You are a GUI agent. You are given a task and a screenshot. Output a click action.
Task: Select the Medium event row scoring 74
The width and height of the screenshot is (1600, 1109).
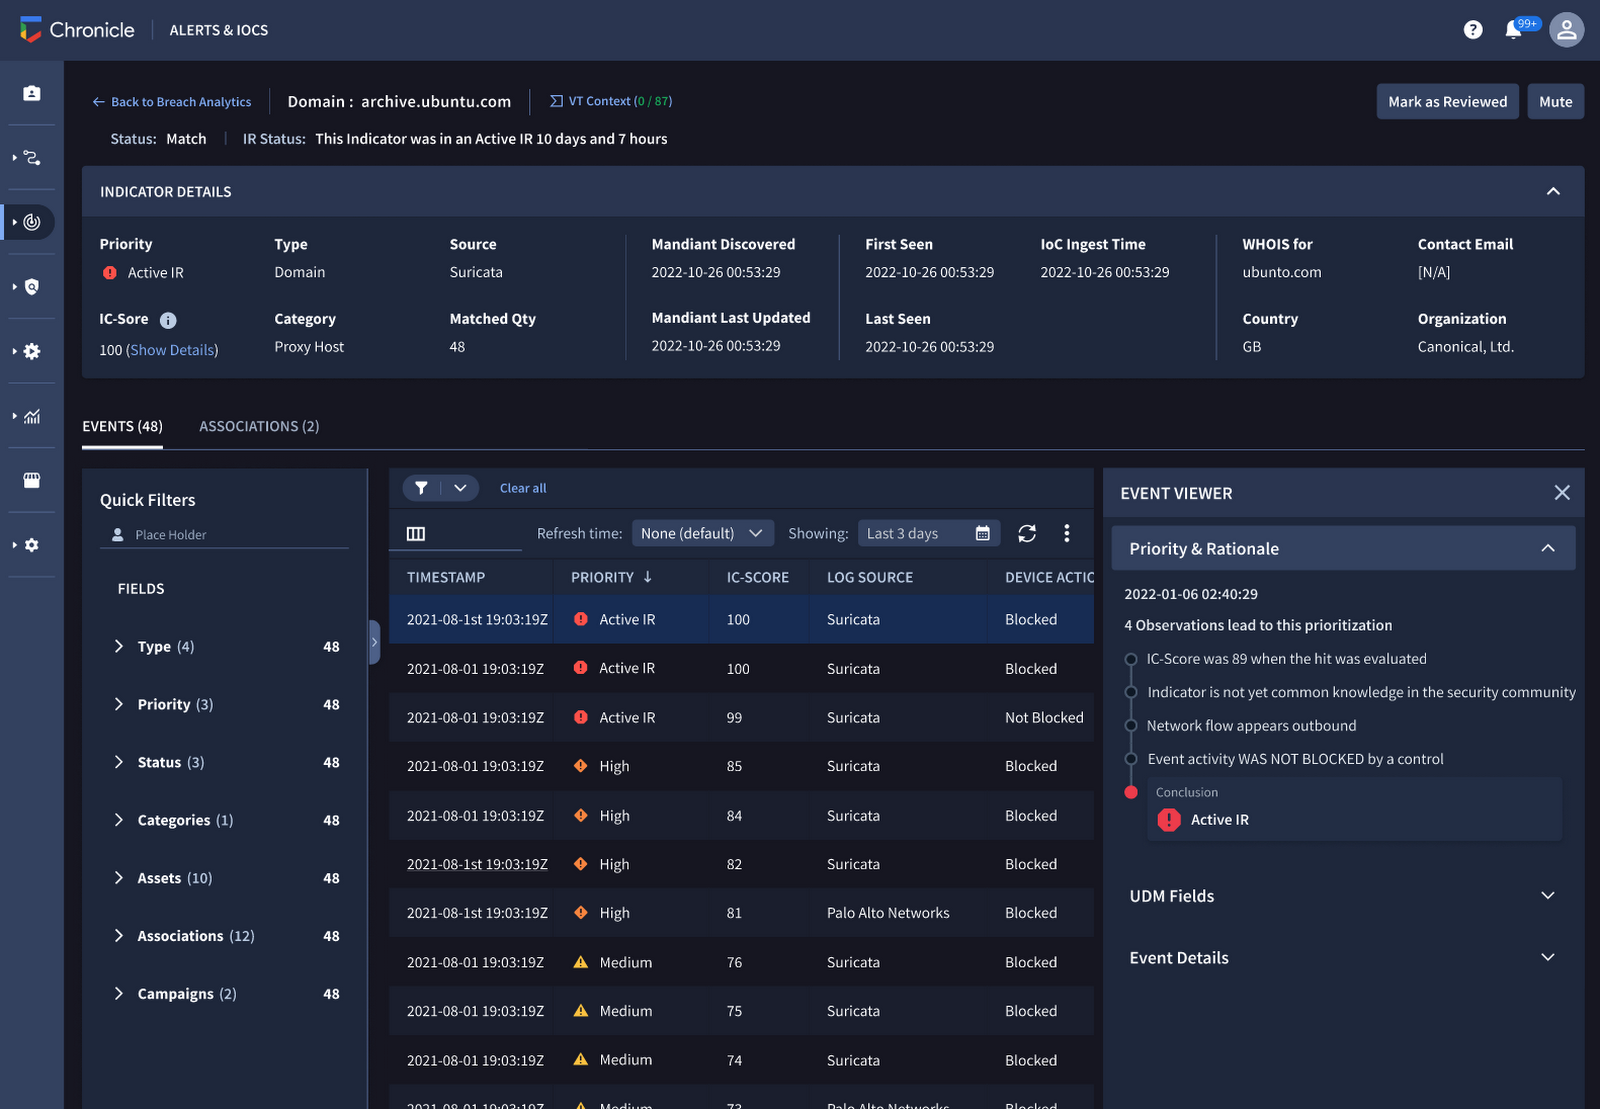point(741,1060)
